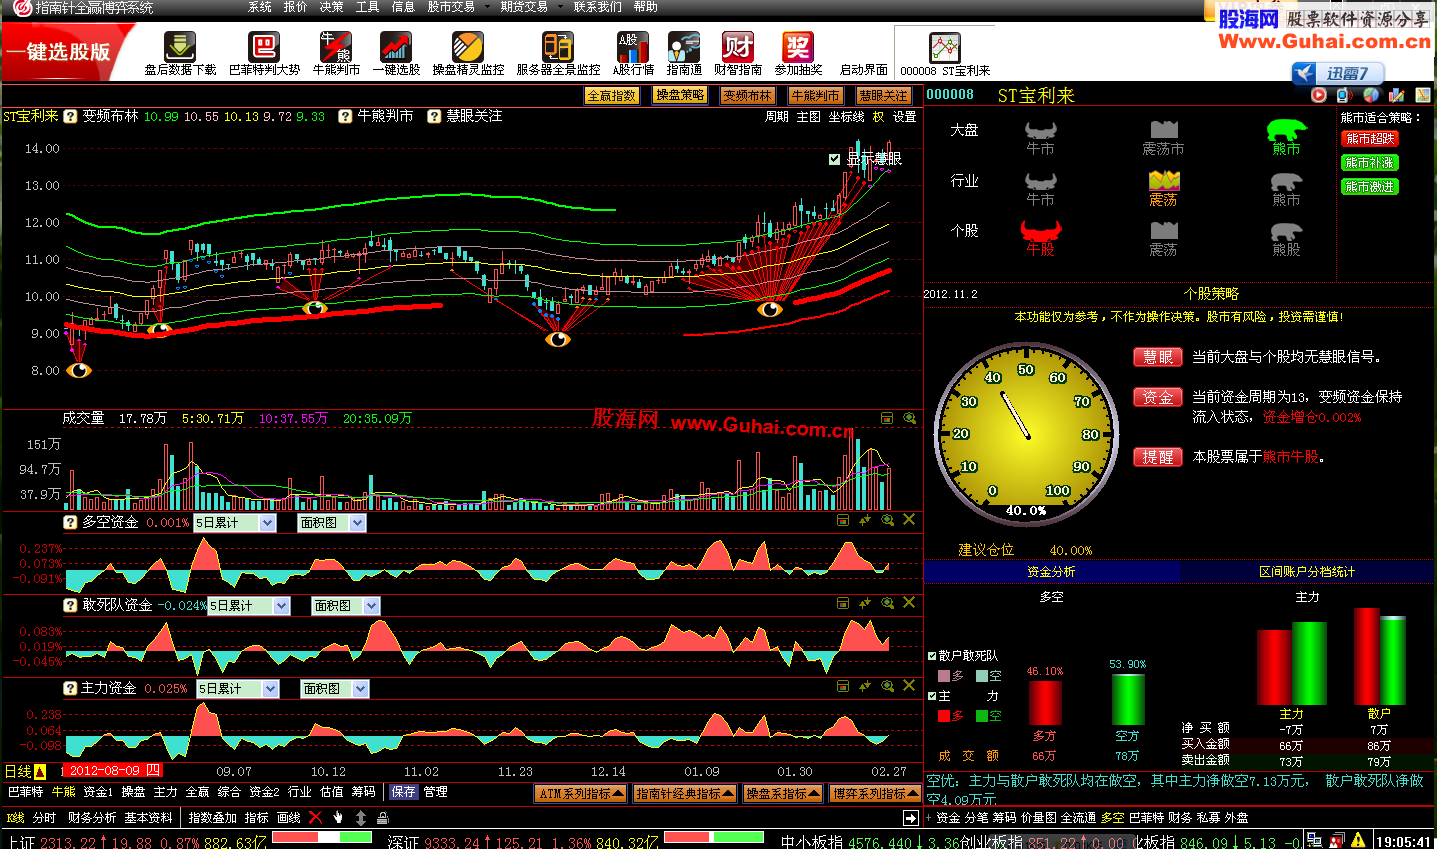Click the 熊市超跌 strategy button
This screenshot has width=1437, height=849.
point(1369,139)
